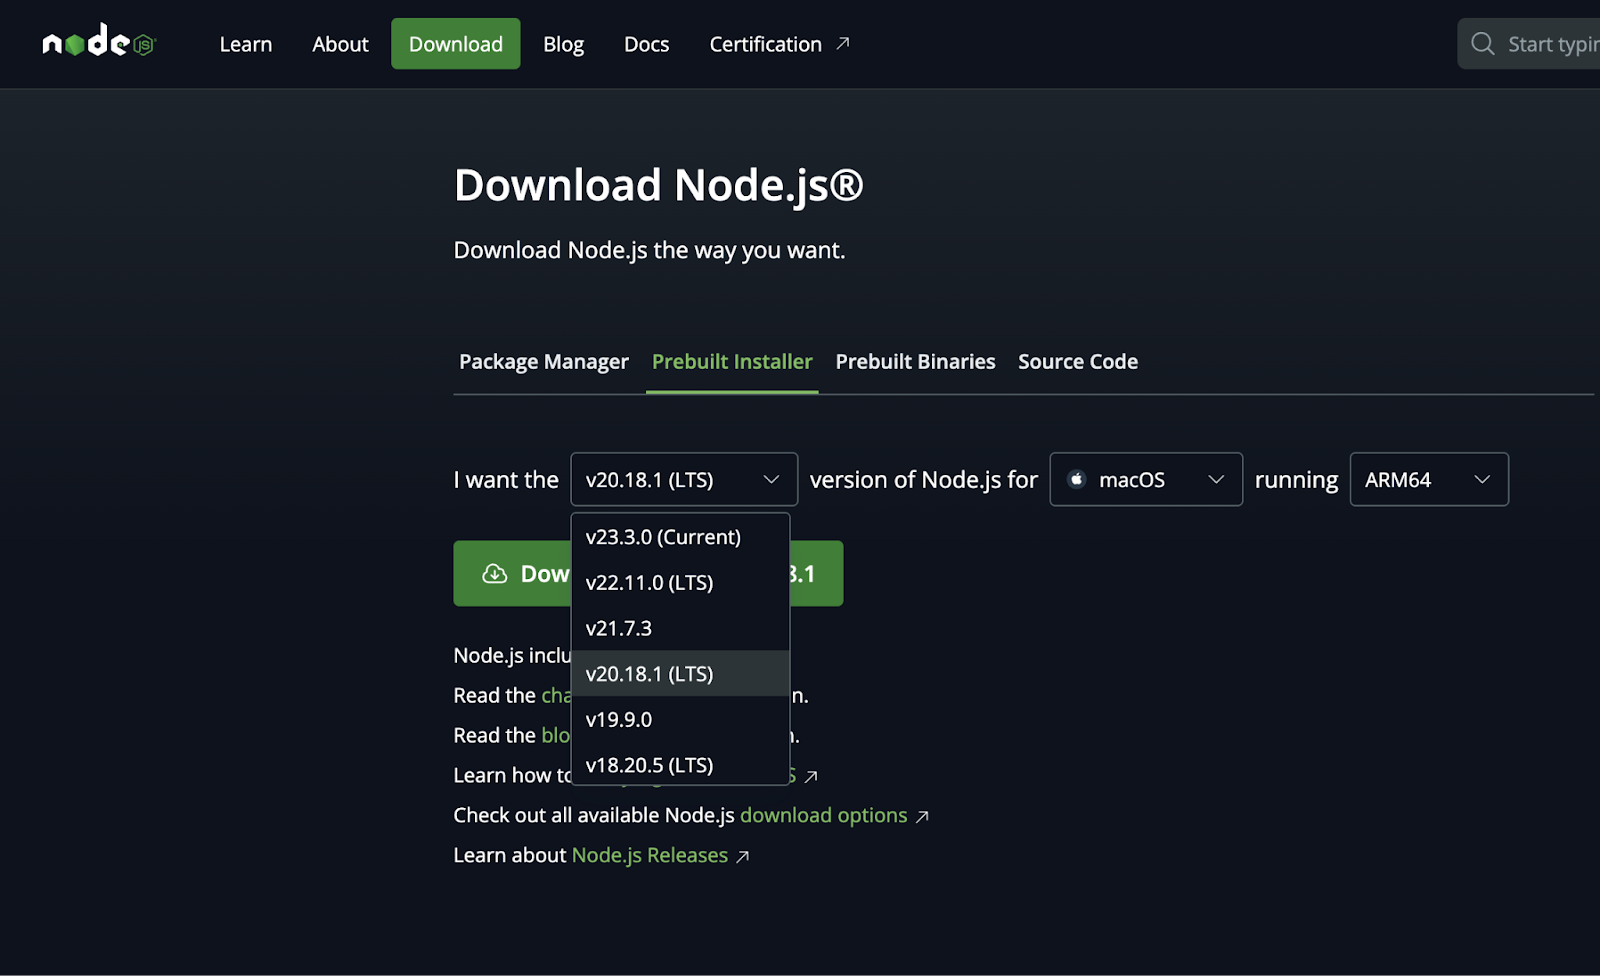Choose v22.11.0 (LTS) from the list
Viewport: 1600px width, 976px height.
click(x=680, y=583)
